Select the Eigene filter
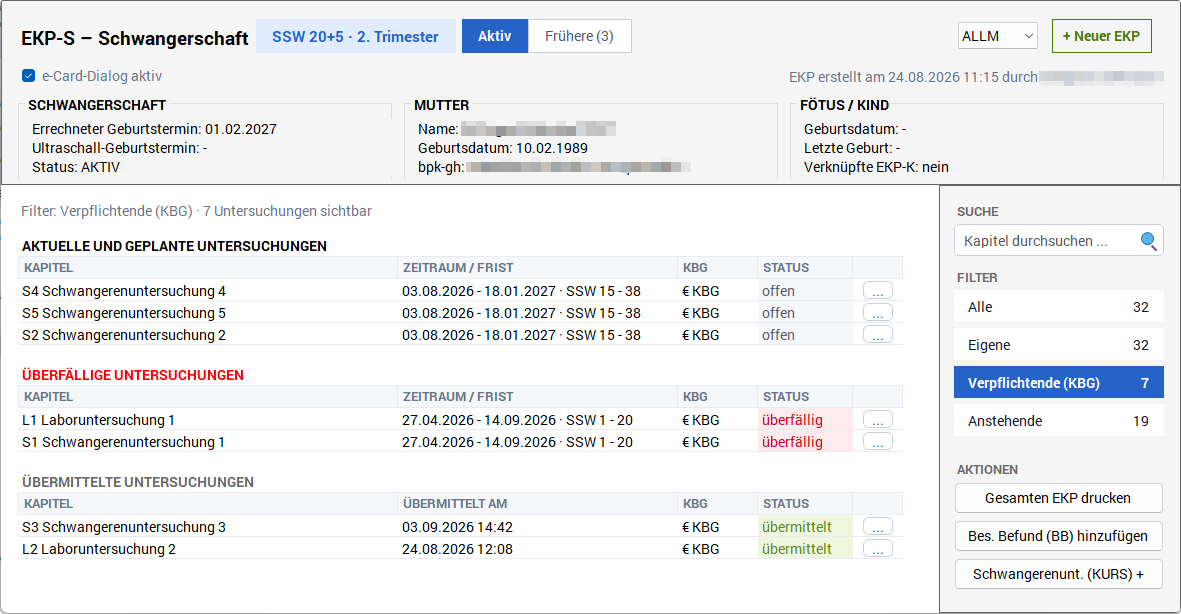This screenshot has height=614, width=1181. coord(1058,345)
